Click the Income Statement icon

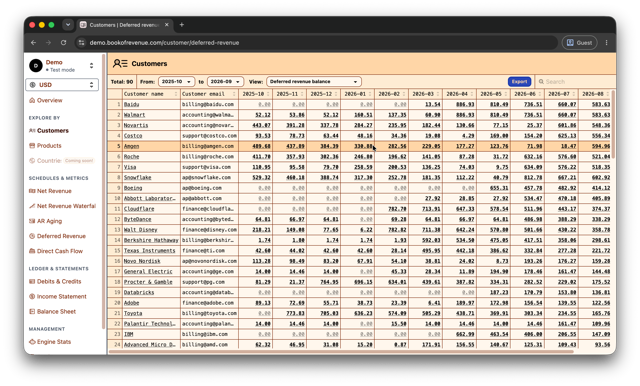(x=32, y=297)
